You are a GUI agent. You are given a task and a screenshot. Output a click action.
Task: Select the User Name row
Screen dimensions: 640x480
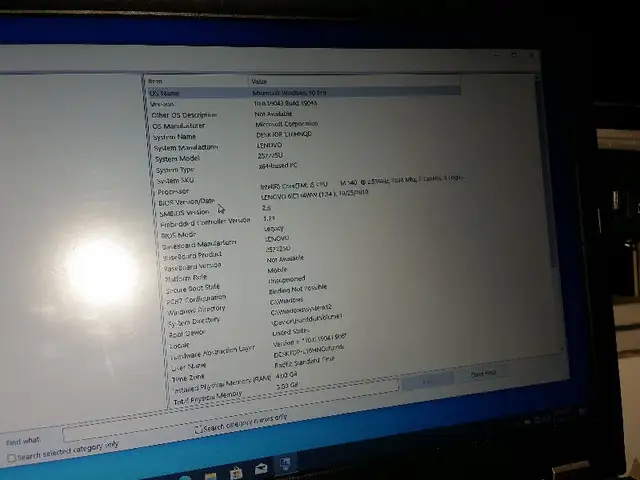click(189, 367)
